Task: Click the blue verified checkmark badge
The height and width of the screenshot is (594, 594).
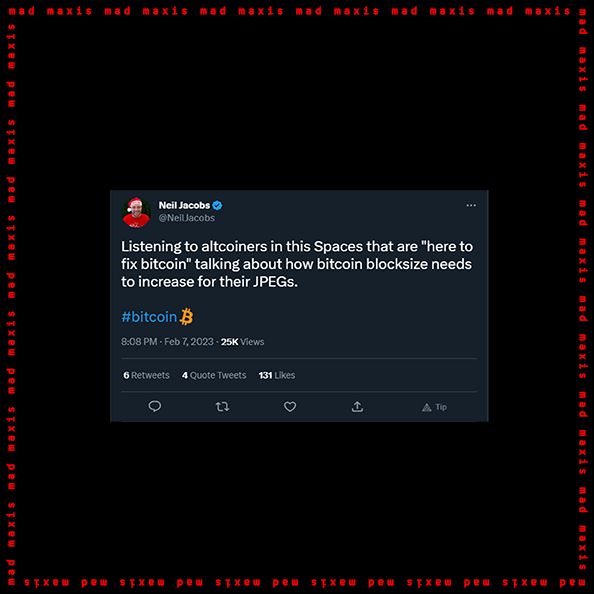Action: [x=217, y=205]
